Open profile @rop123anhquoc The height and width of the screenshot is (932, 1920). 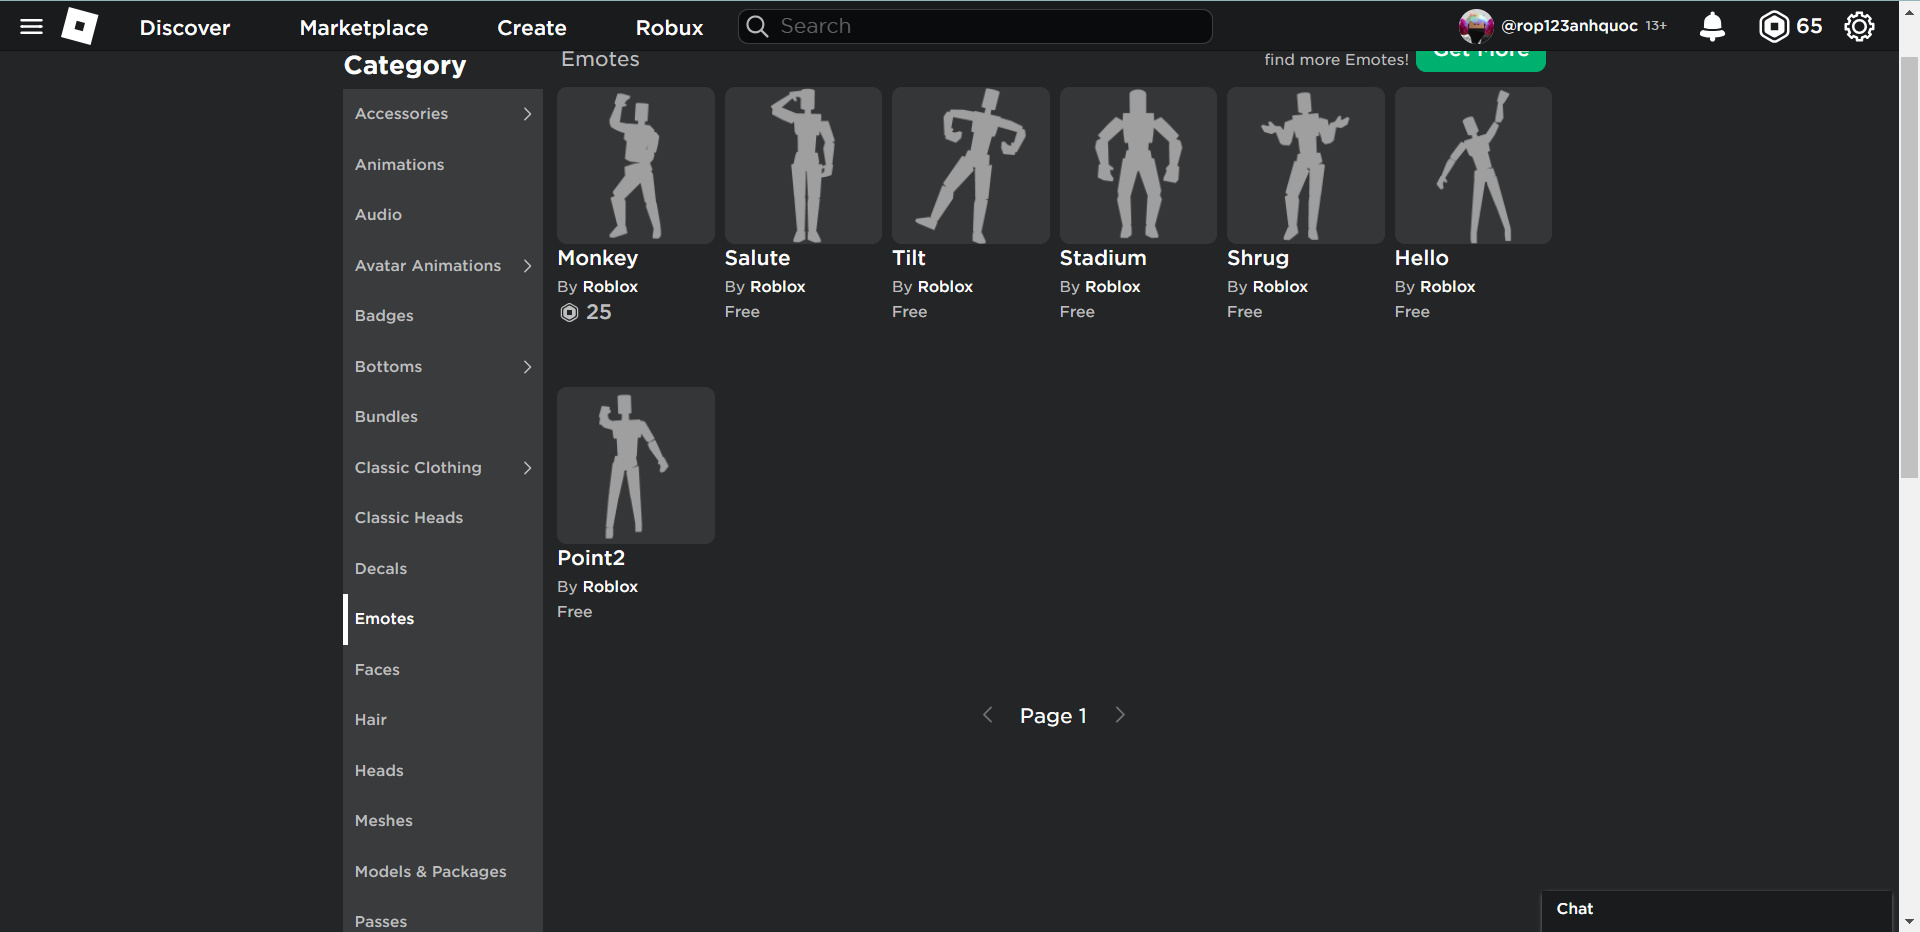pos(1569,26)
